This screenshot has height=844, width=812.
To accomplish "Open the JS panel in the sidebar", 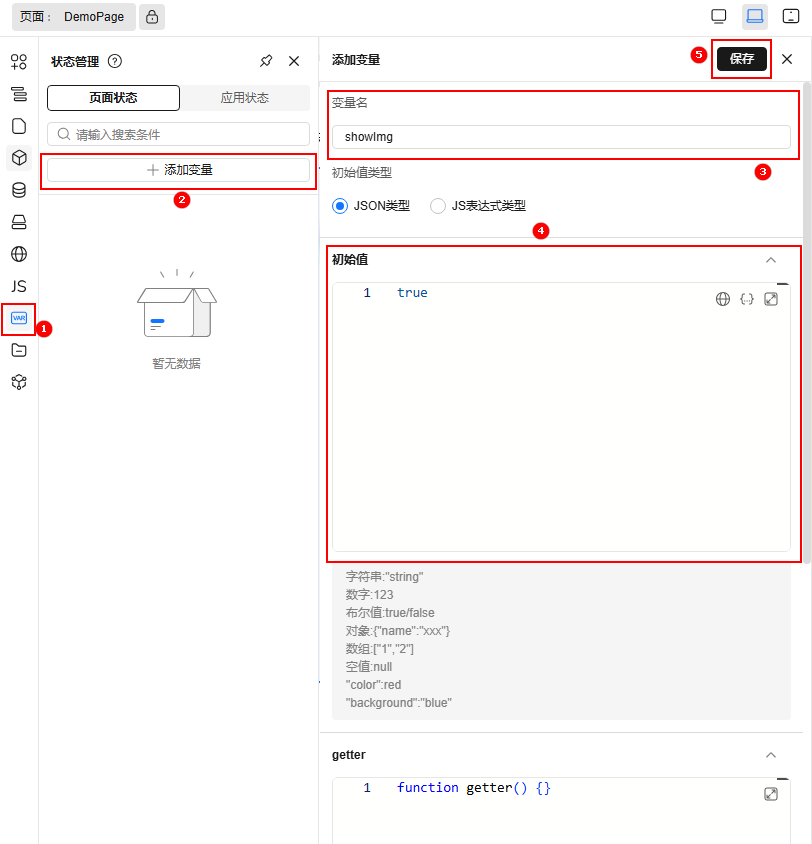I will (19, 286).
